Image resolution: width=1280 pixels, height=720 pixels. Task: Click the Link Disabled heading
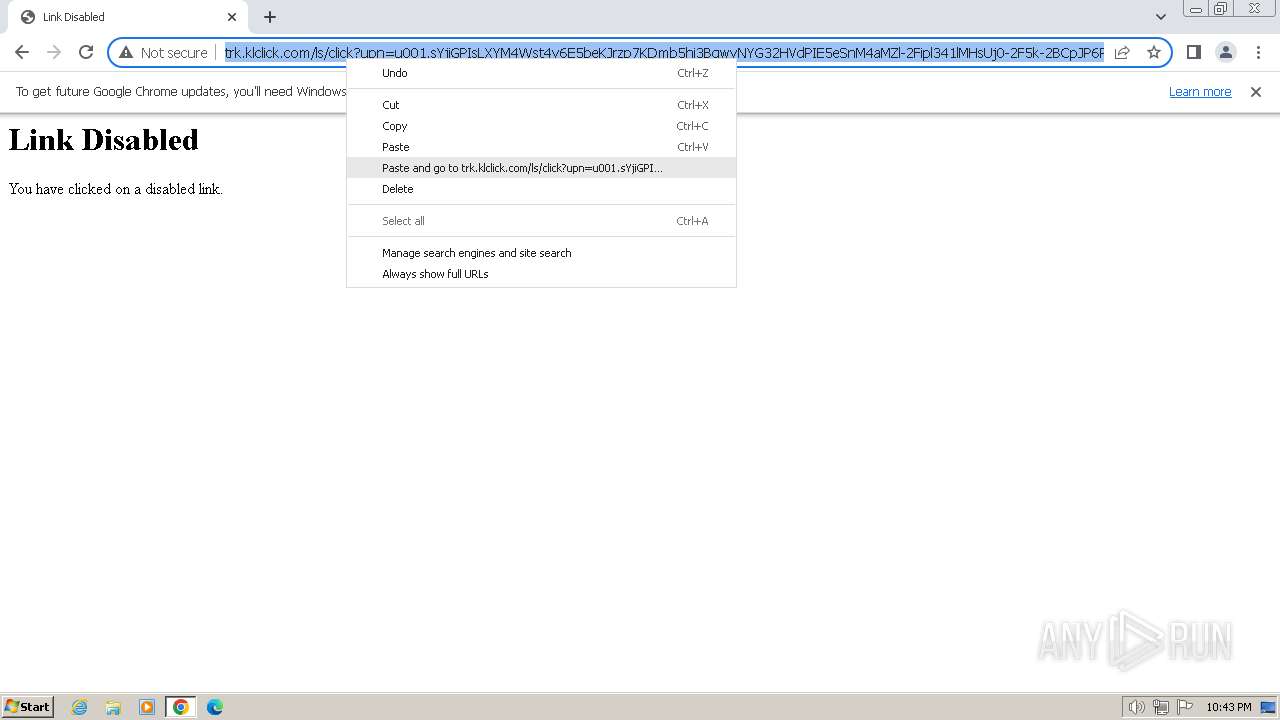[104, 140]
